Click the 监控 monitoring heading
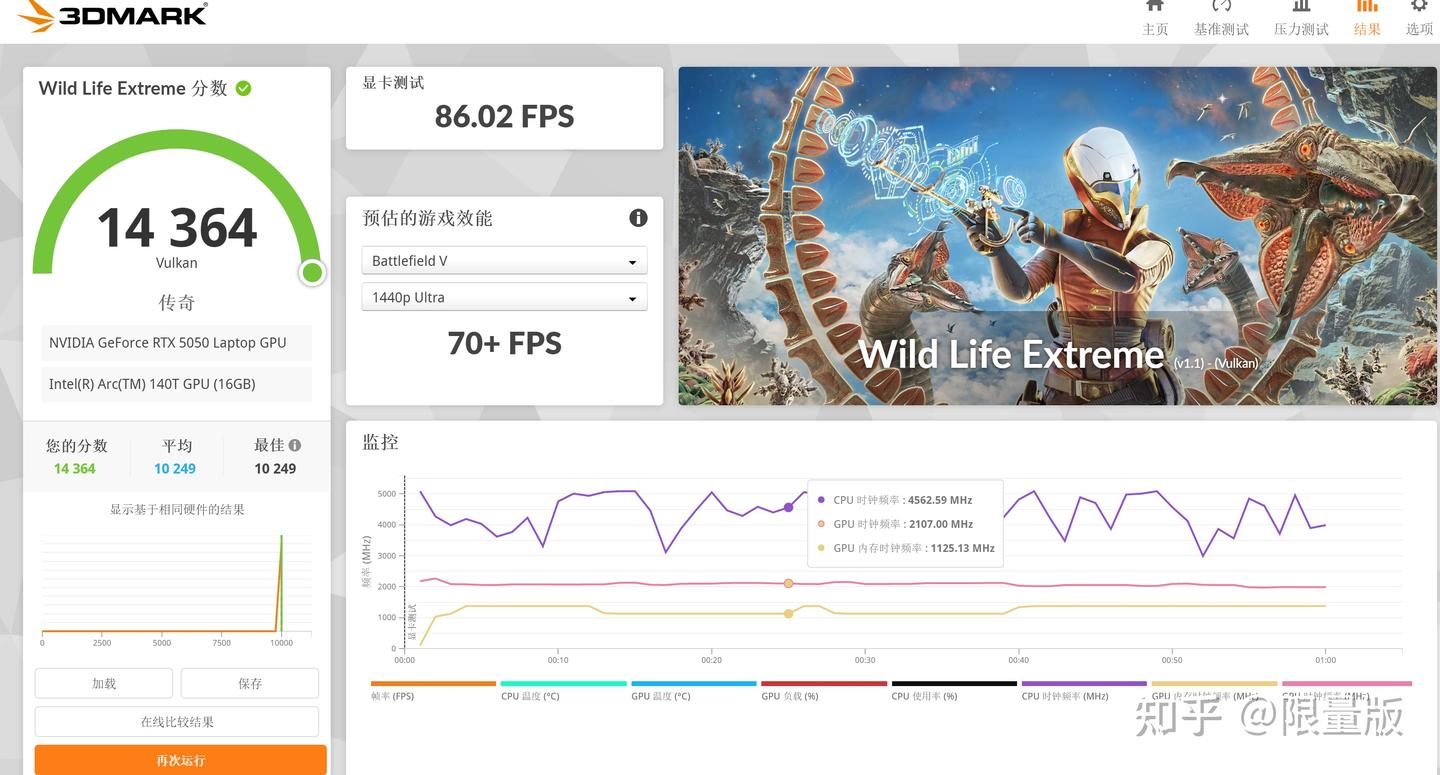 tap(381, 442)
